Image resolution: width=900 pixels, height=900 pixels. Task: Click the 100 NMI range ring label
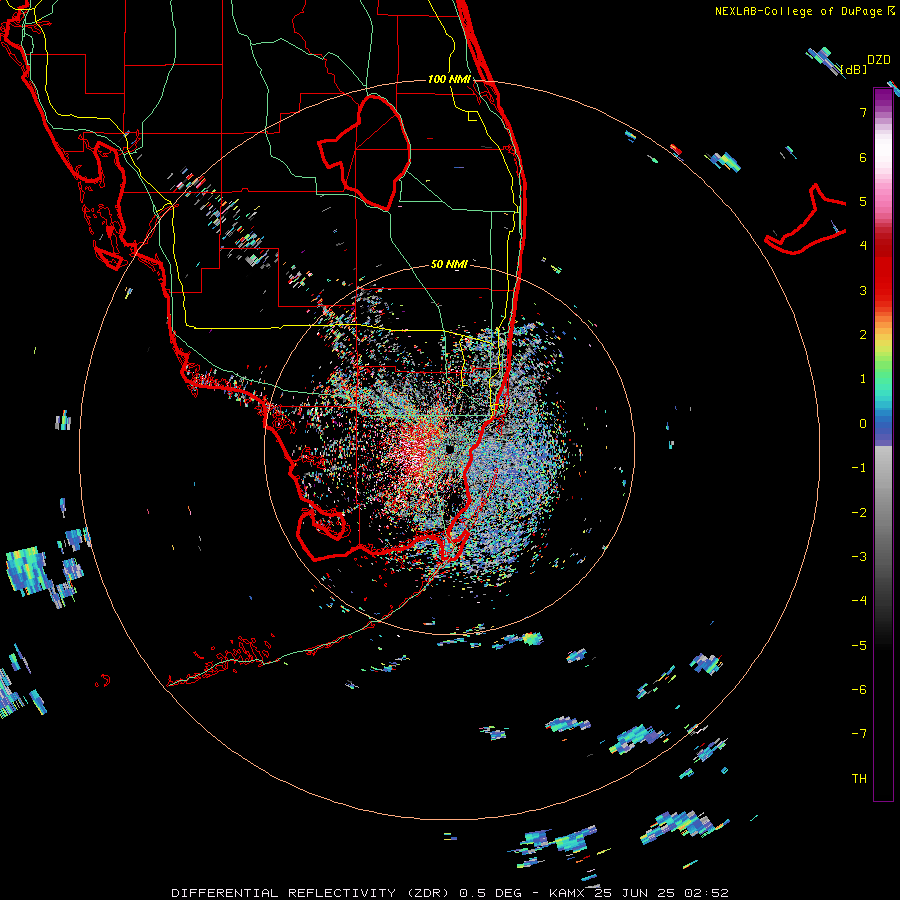[449, 79]
